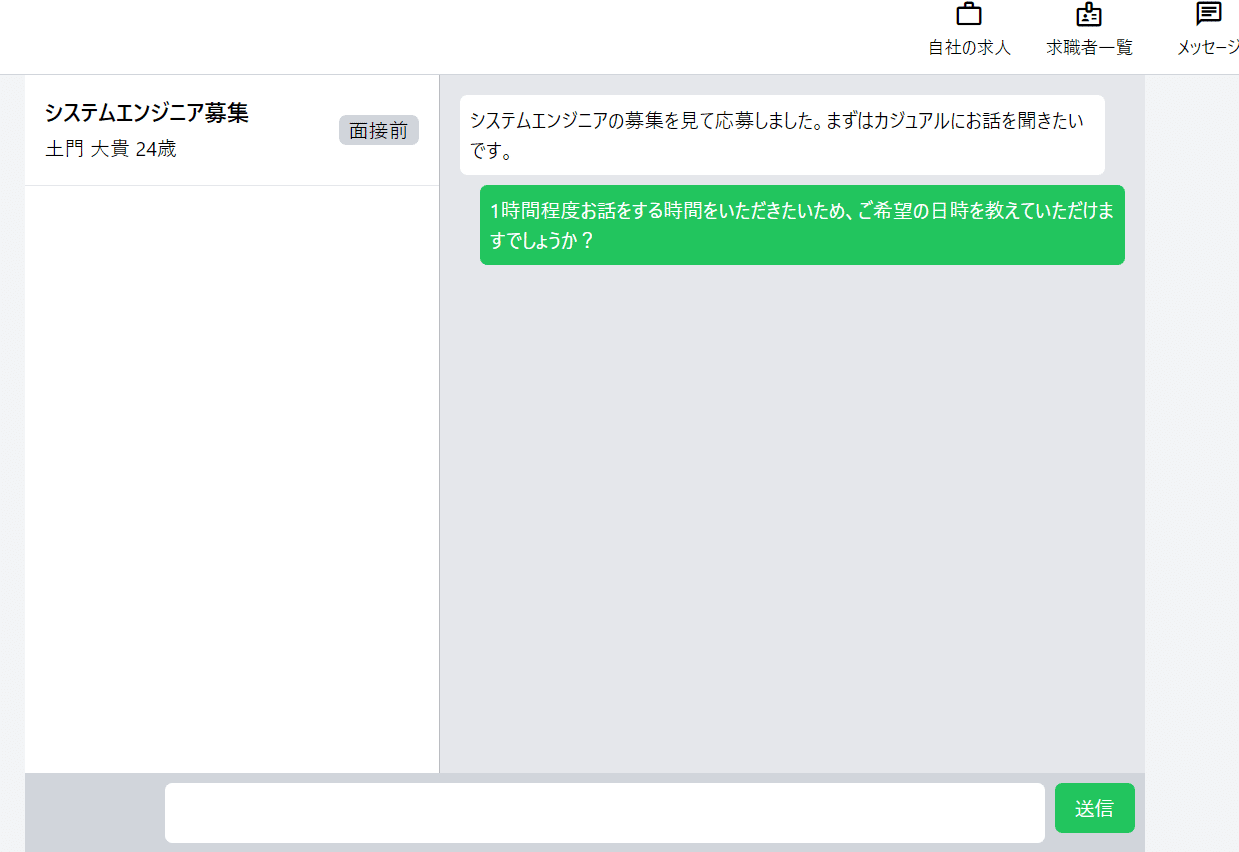Click the speech bubble icon for メッセージ

pyautogui.click(x=1209, y=15)
